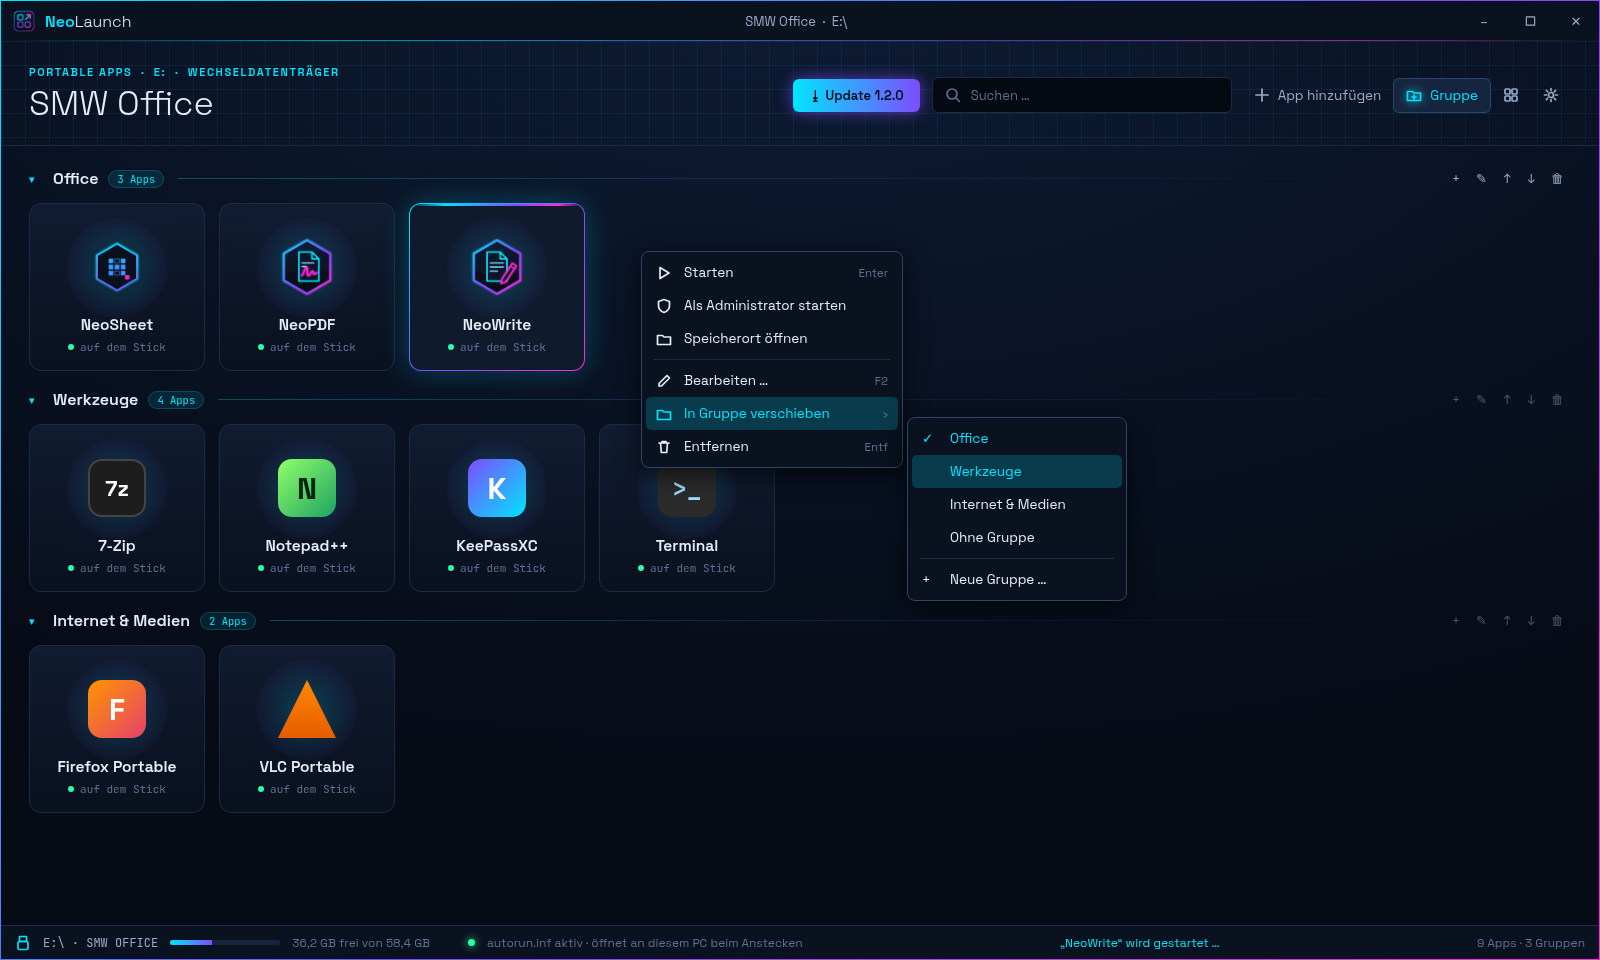This screenshot has width=1600, height=960.
Task: Click App hinzufügen
Action: [1318, 95]
